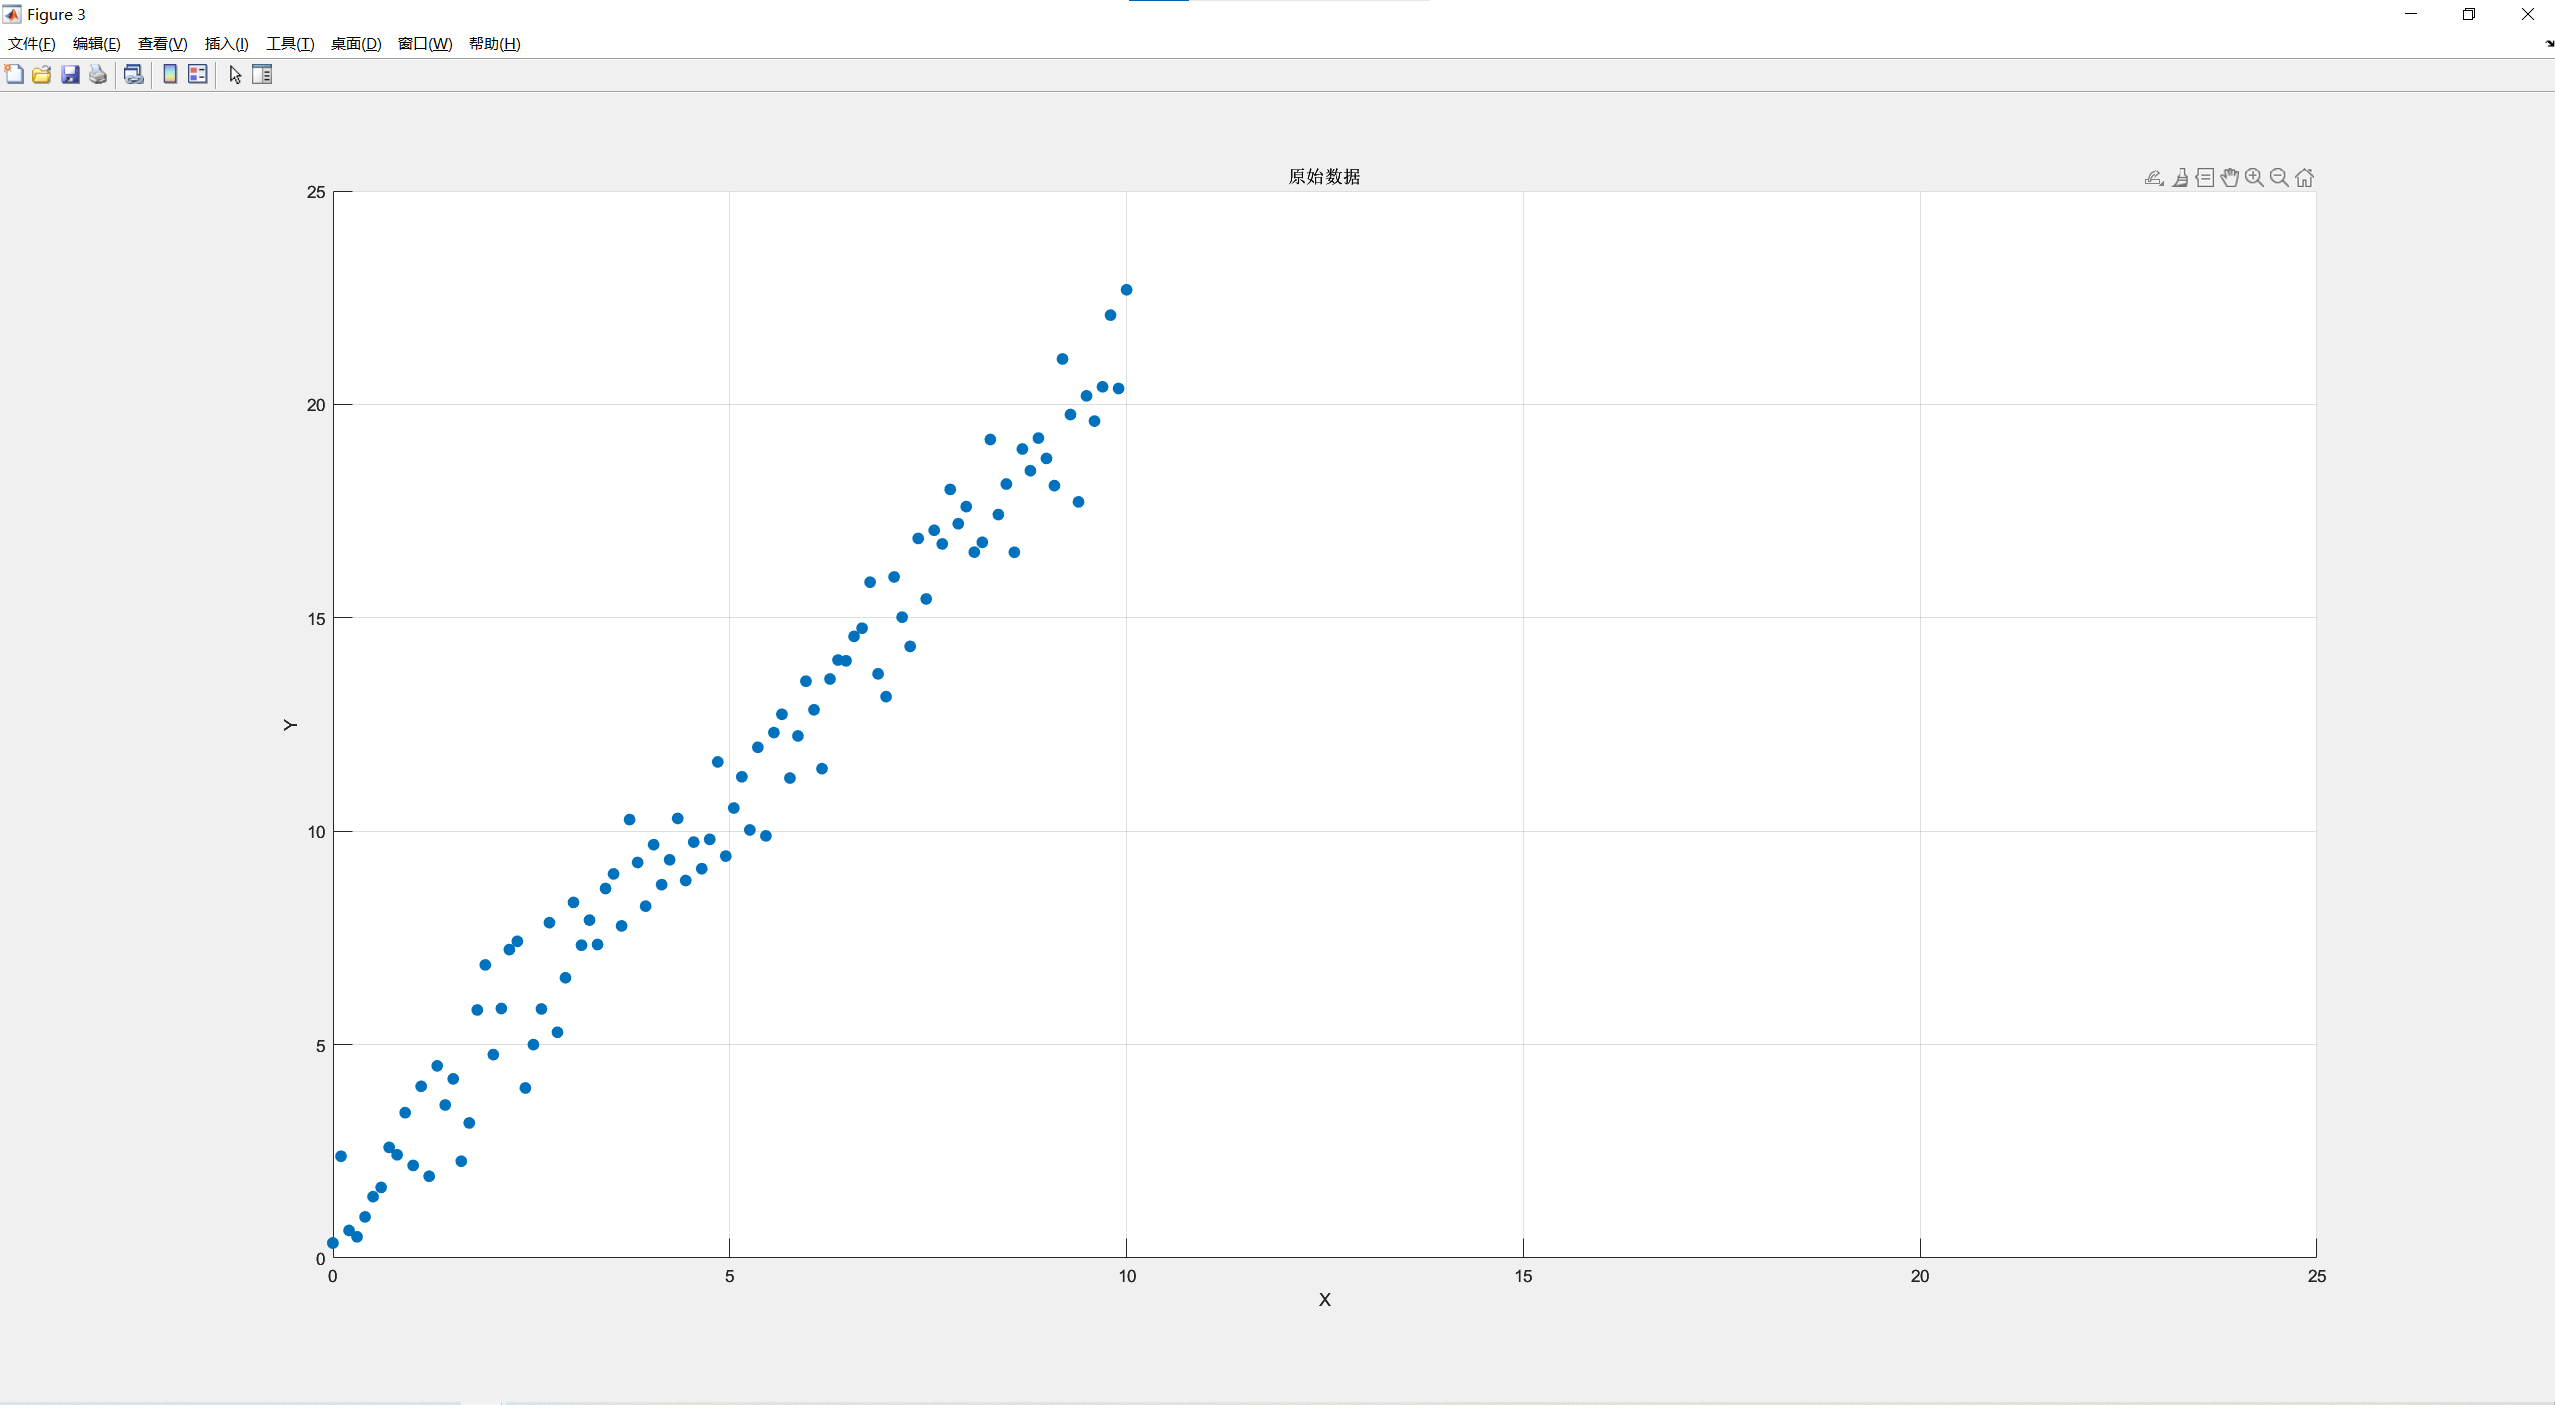Viewport: 2555px width, 1405px height.
Task: Open the 插入(I) menu
Action: (226, 44)
